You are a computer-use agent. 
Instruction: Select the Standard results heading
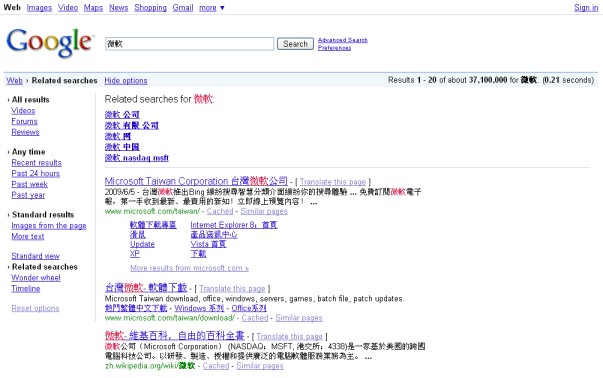tap(43, 215)
